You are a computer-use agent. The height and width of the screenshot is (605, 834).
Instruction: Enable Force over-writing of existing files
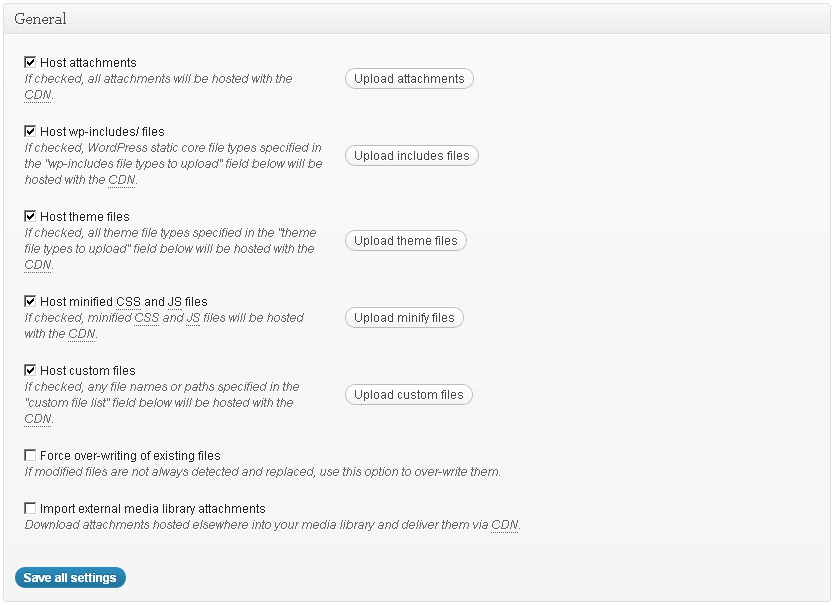(x=30, y=455)
